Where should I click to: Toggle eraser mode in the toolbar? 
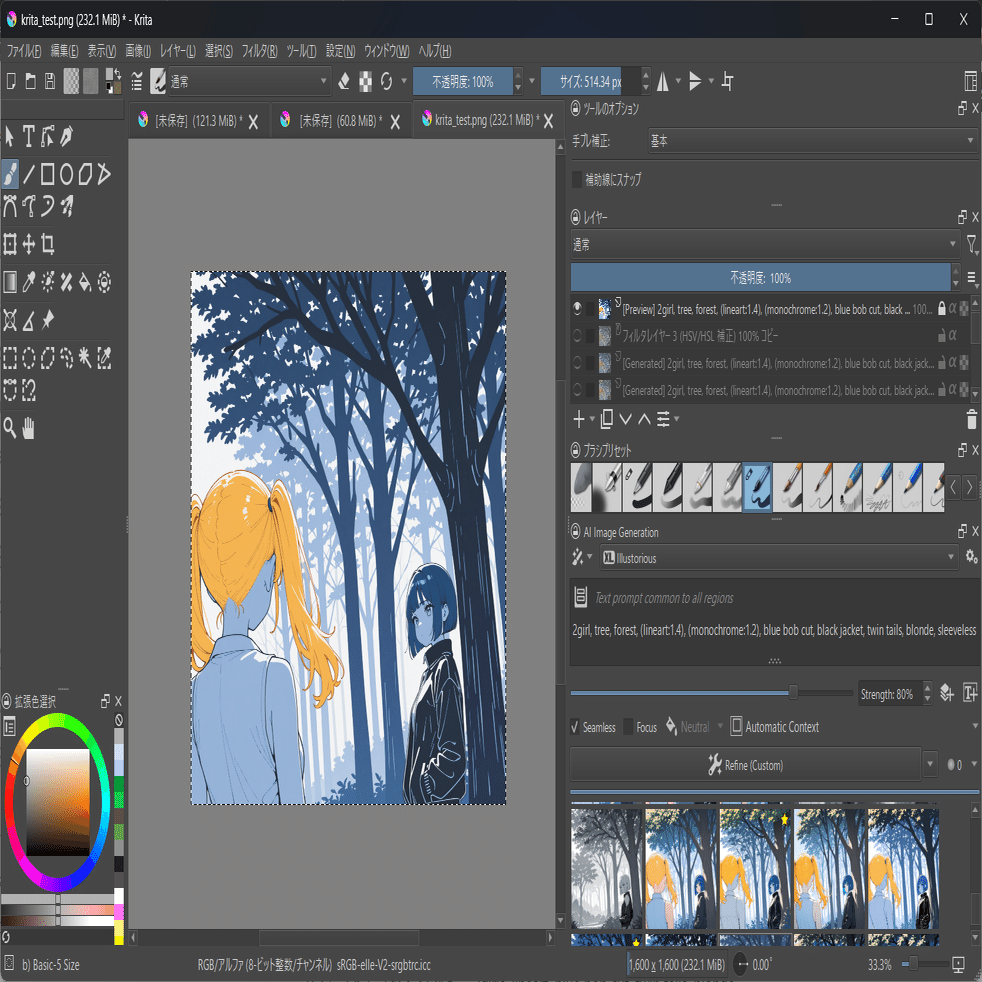coord(344,81)
